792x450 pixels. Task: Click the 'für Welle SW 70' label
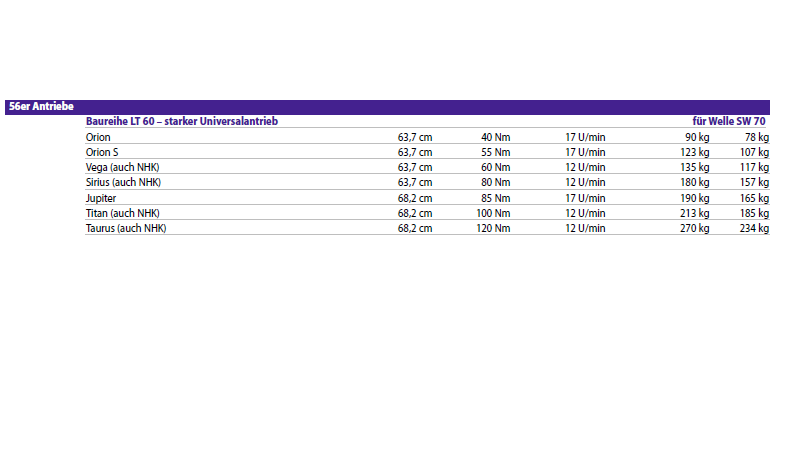729,121
